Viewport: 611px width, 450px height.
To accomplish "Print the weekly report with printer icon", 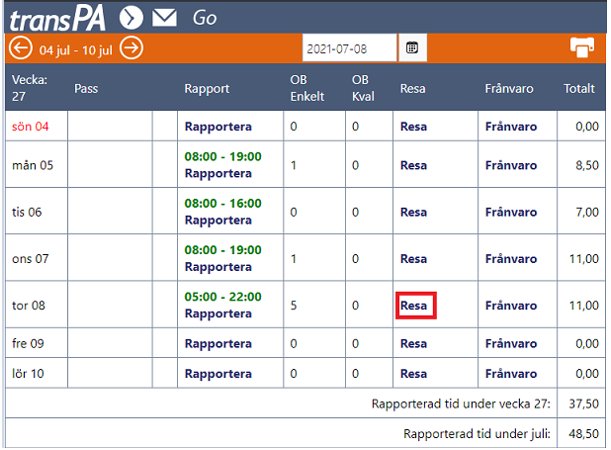I will pos(582,48).
